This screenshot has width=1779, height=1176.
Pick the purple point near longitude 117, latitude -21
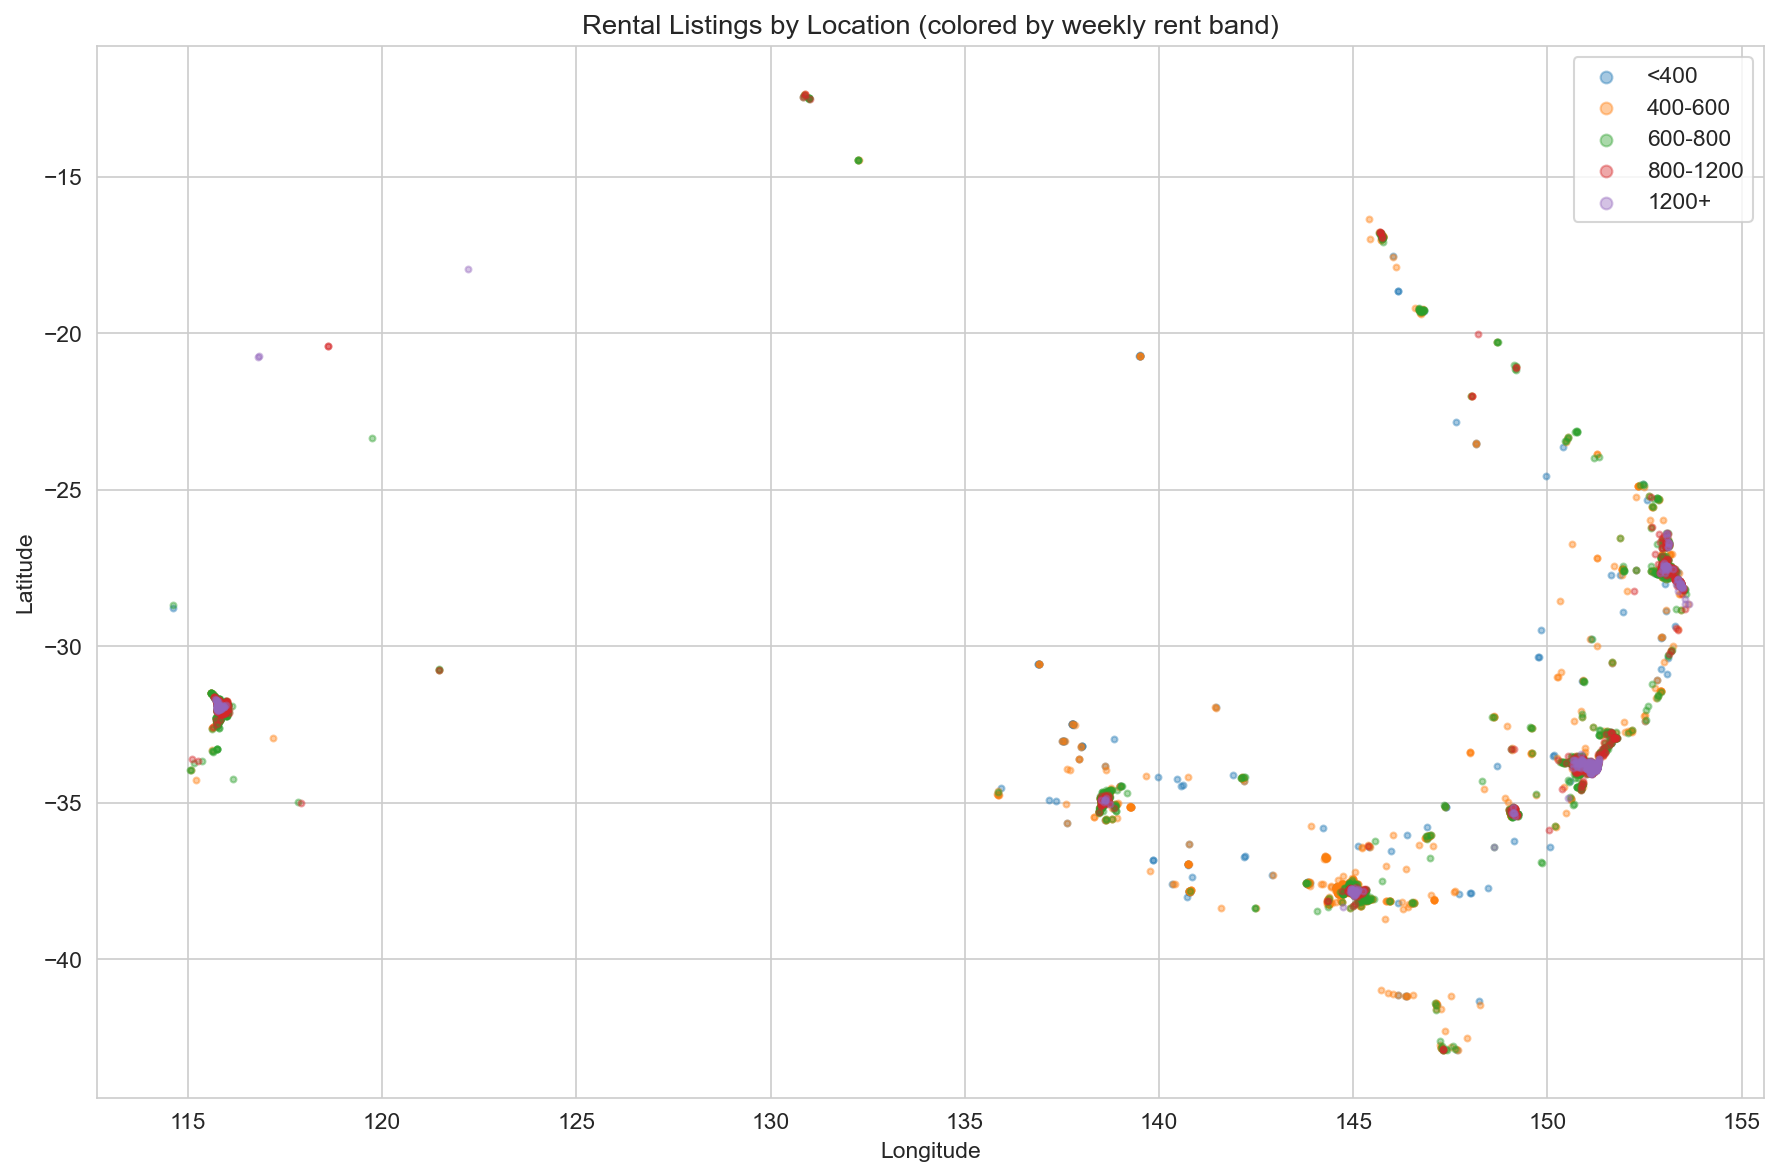click(x=259, y=357)
